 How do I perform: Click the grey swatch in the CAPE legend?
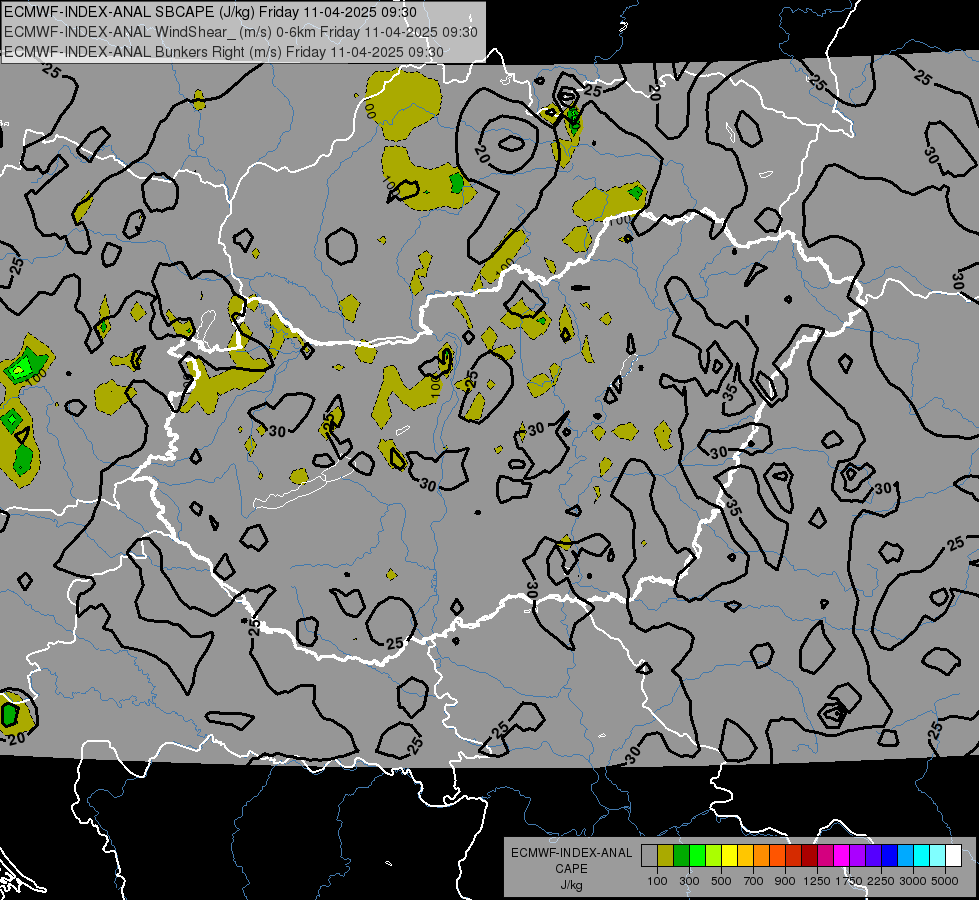tap(649, 856)
